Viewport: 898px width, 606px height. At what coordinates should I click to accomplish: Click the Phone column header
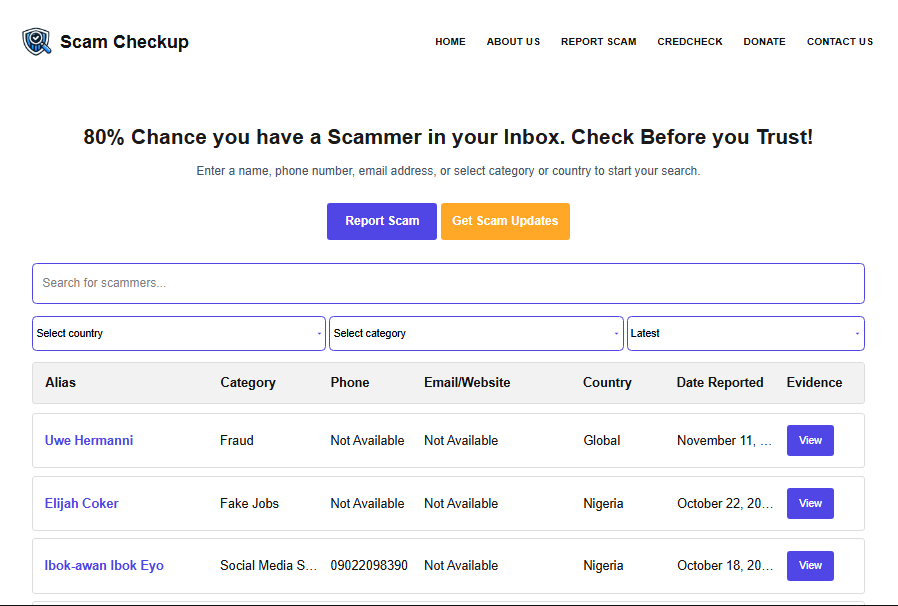350,383
